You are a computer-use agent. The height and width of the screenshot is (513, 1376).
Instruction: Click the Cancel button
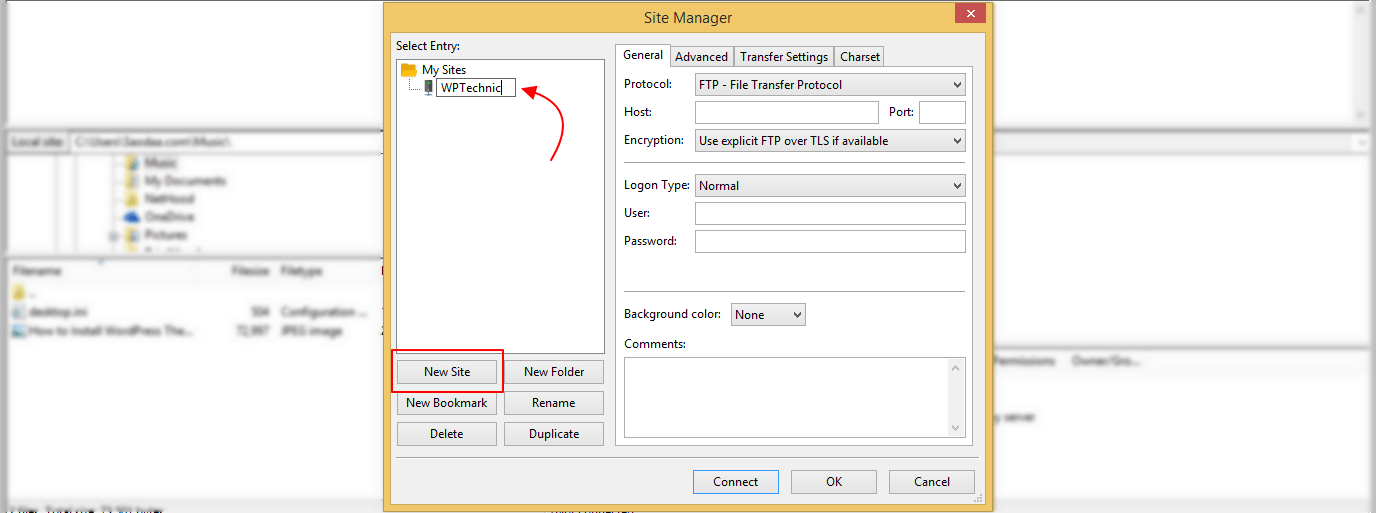[x=932, y=482]
